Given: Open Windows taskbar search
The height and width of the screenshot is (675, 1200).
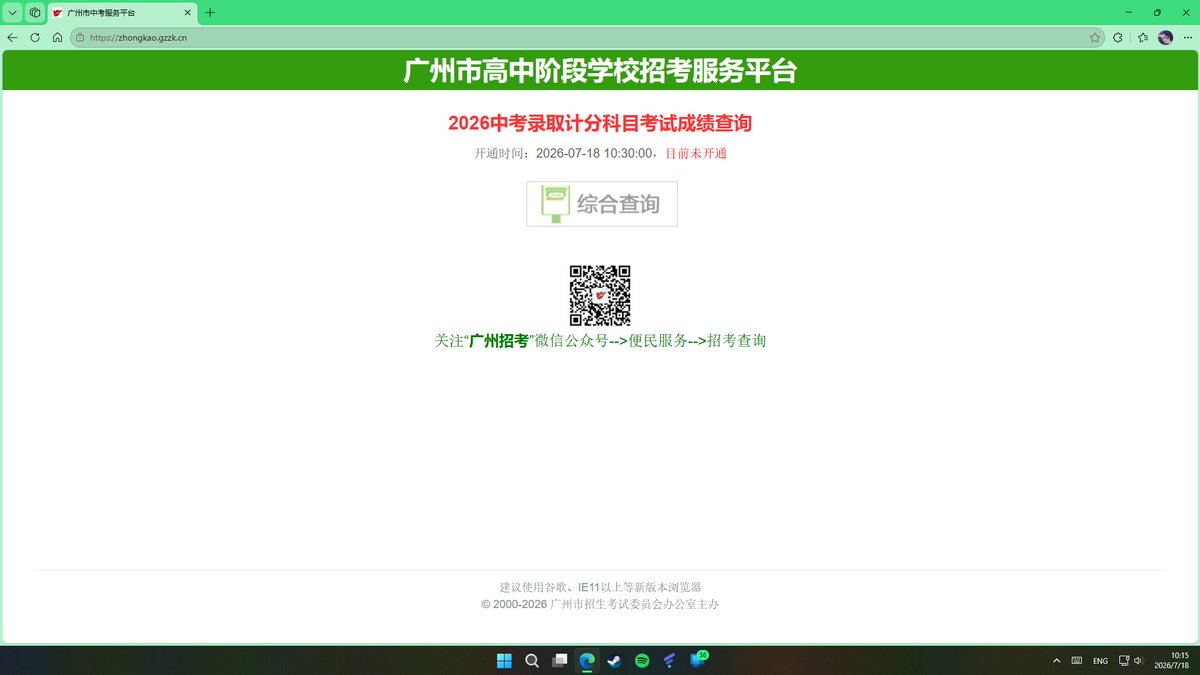Looking at the screenshot, I should (532, 660).
